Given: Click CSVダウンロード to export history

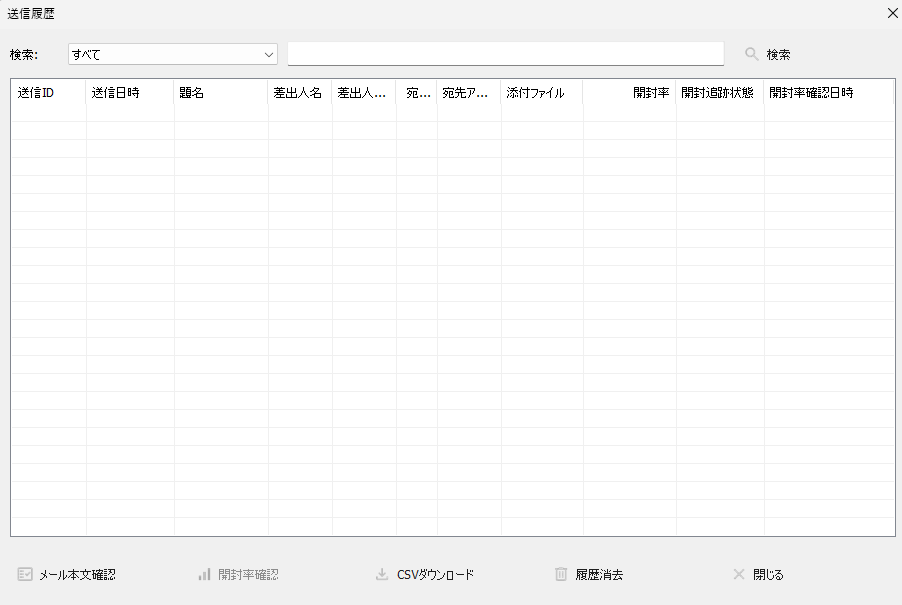Looking at the screenshot, I should pyautogui.click(x=435, y=575).
